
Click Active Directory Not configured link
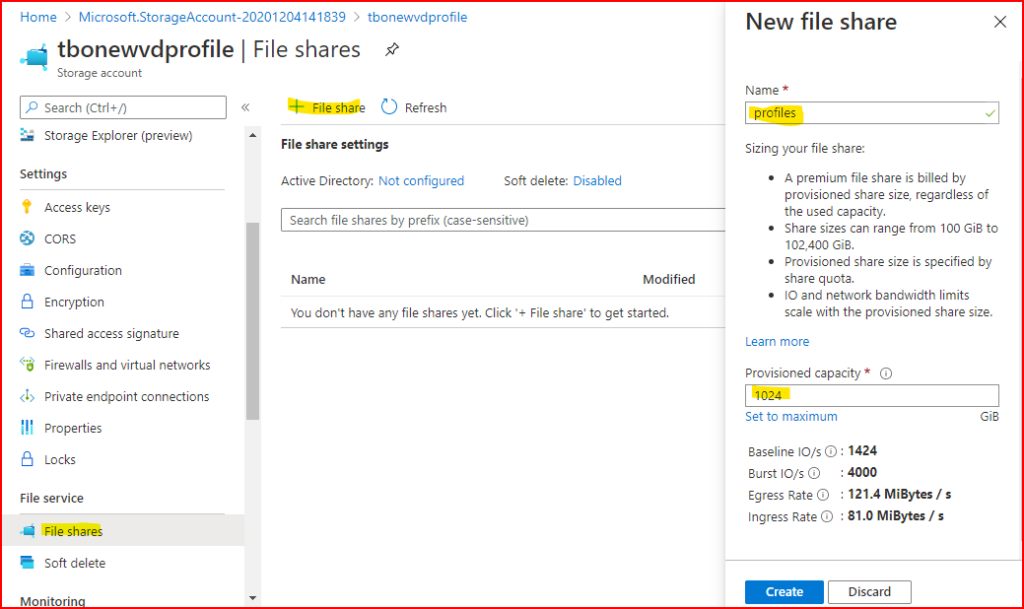pyautogui.click(x=421, y=181)
